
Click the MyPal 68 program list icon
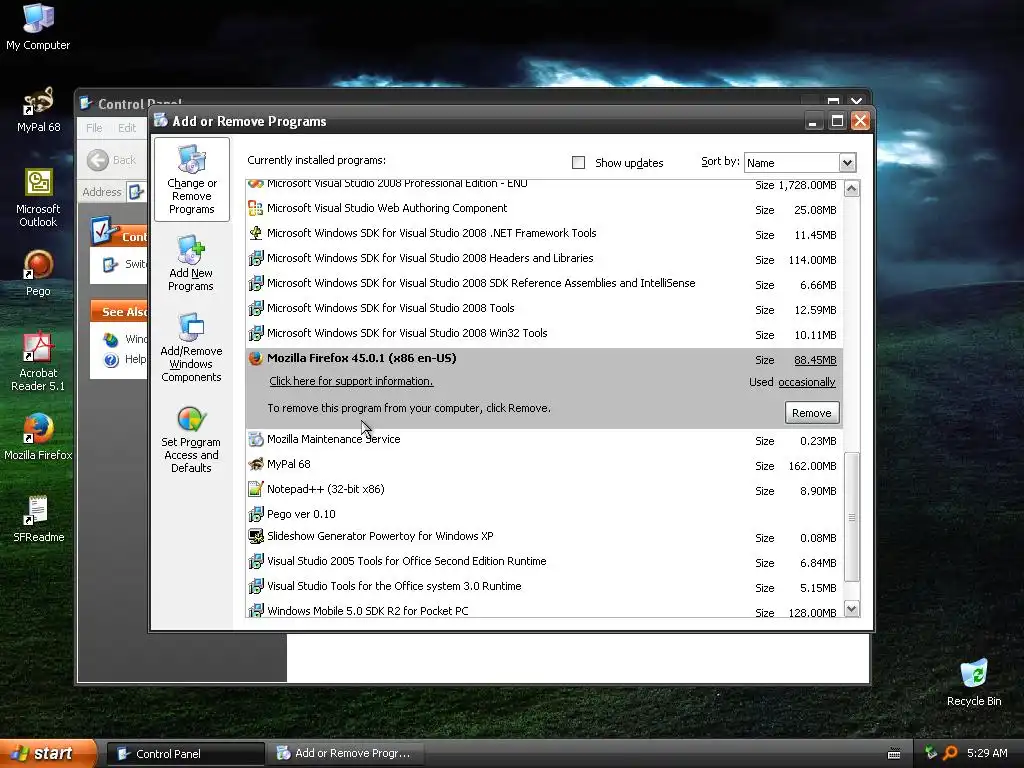255,464
